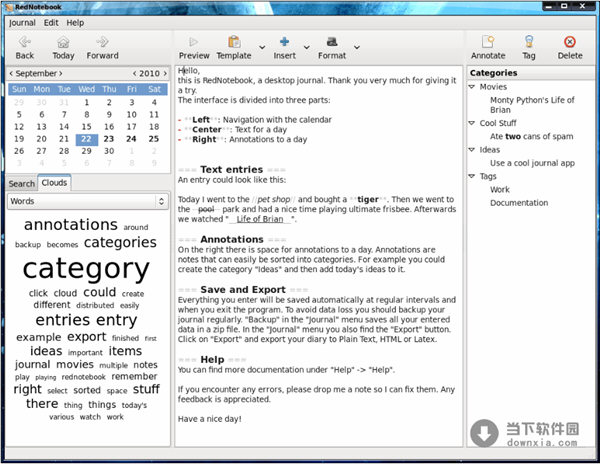
Task: Click the Annotate note icon
Action: click(488, 42)
